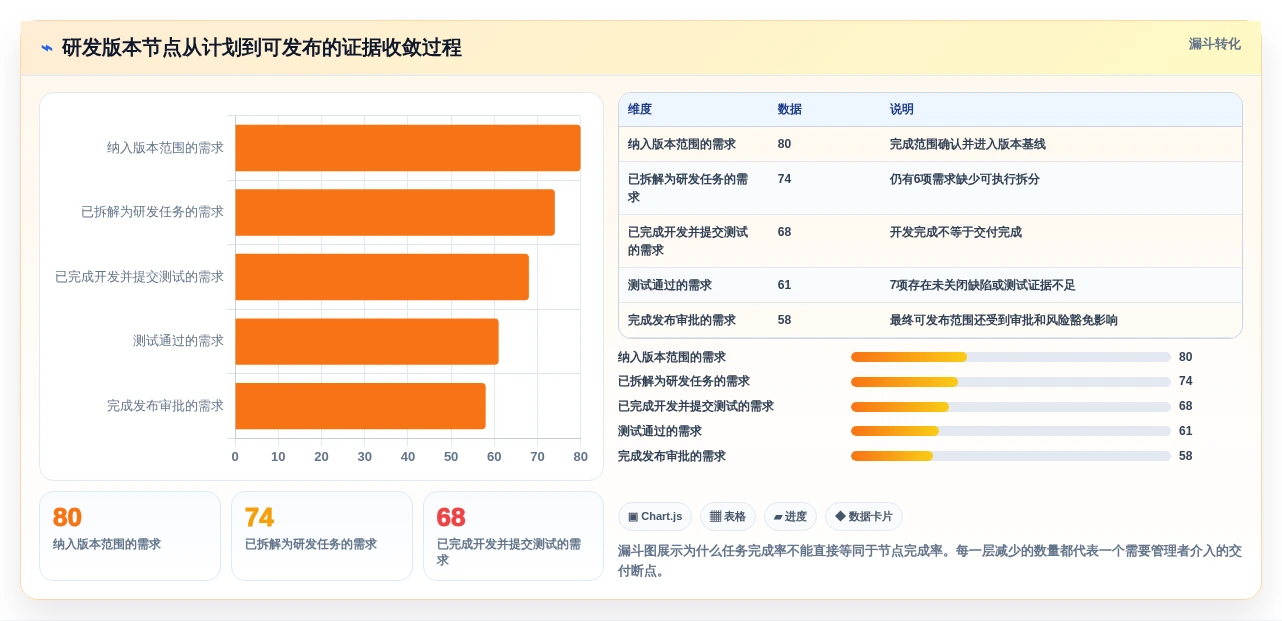Click the 已拆解为研发任务的需求 chart bar

(x=395, y=212)
